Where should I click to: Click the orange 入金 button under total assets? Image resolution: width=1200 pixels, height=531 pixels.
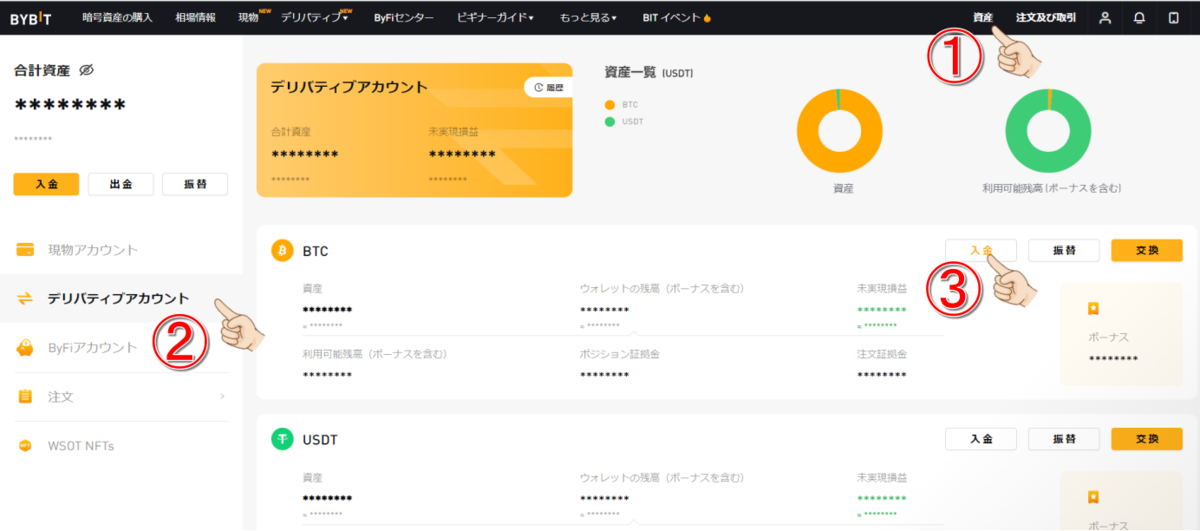click(47, 184)
